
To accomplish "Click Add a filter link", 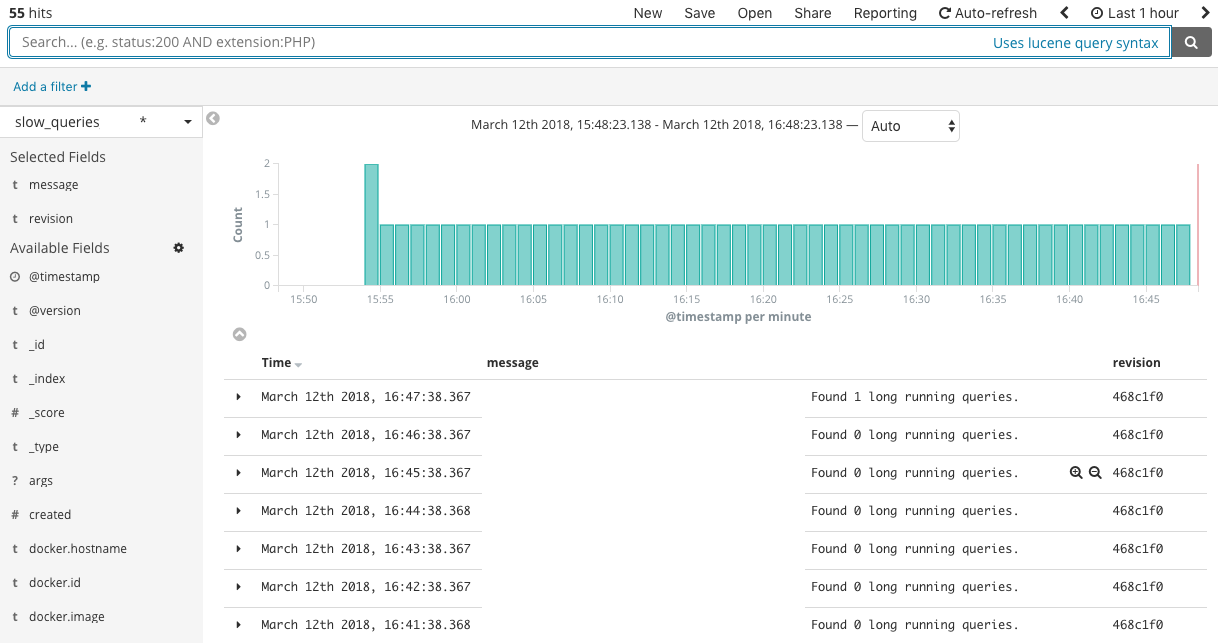I will 52,87.
